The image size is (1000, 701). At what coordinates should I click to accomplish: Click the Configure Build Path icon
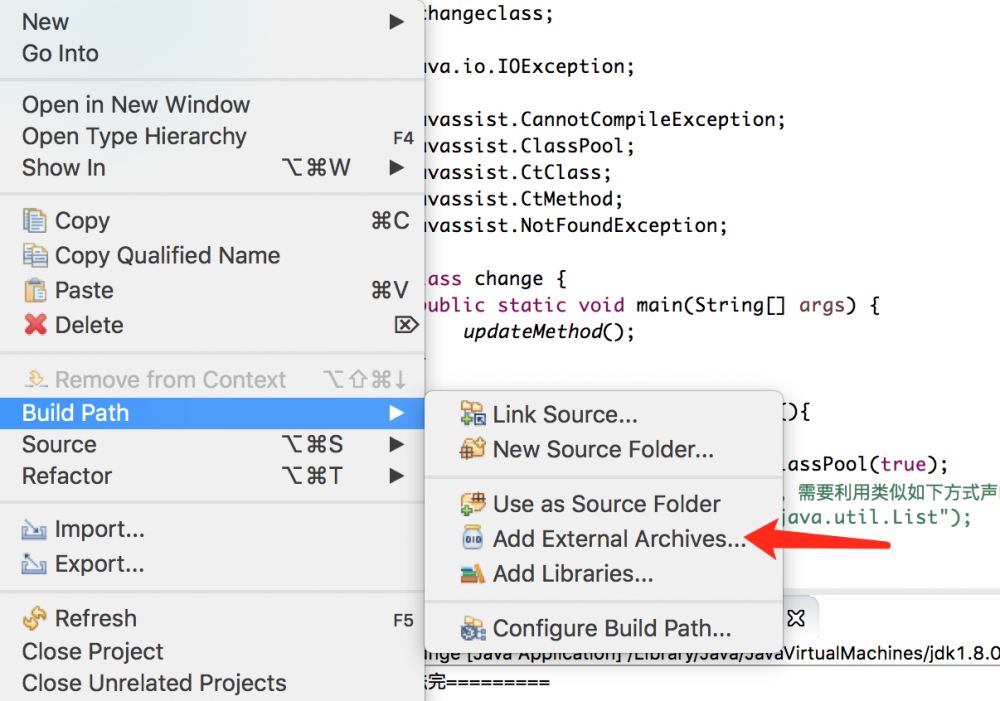click(x=472, y=629)
